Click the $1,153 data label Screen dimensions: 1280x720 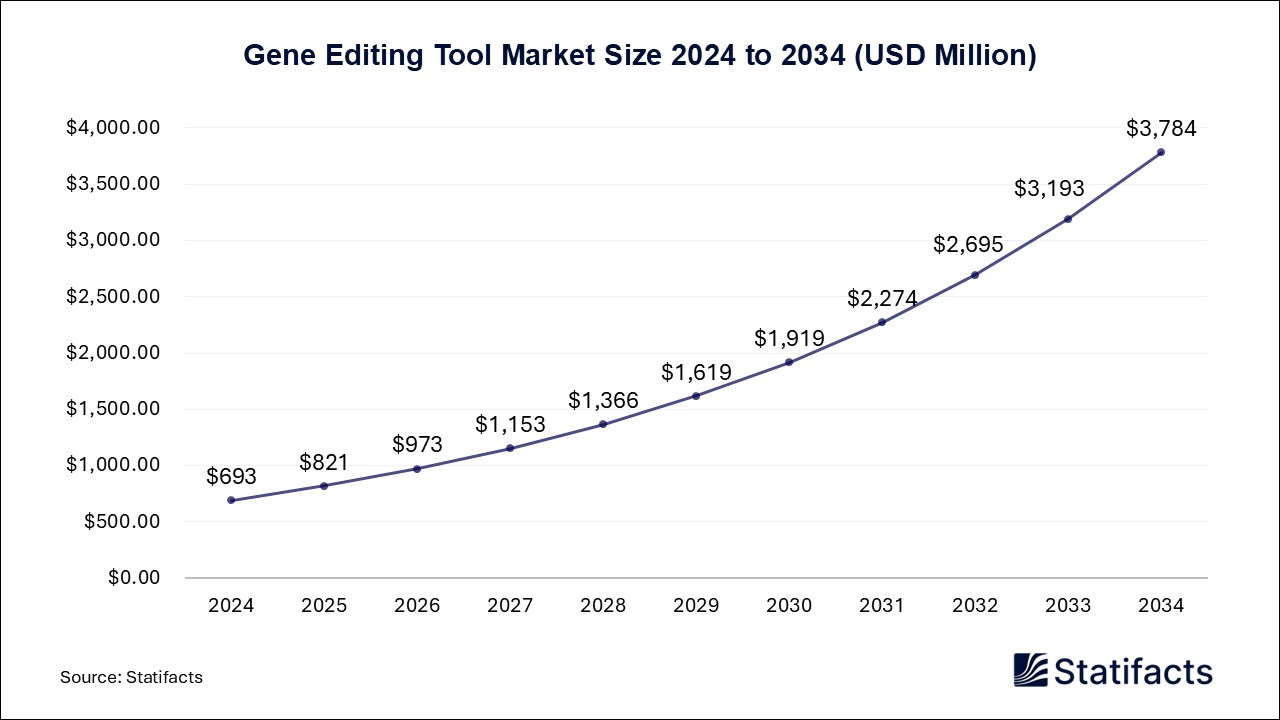pos(510,424)
